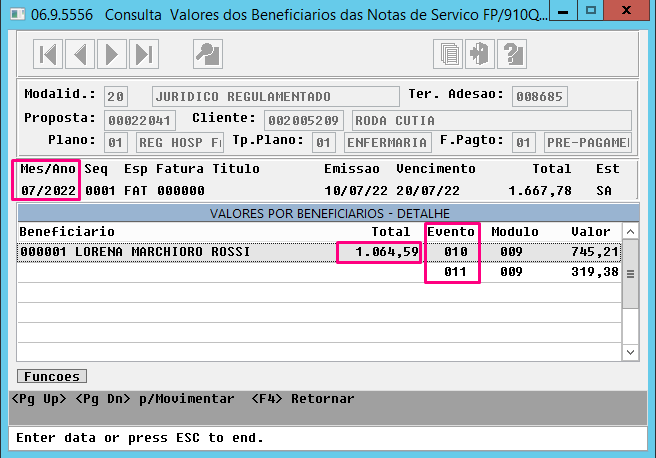Jump to the last record
Image resolution: width=656 pixels, height=458 pixels.
(x=144, y=54)
